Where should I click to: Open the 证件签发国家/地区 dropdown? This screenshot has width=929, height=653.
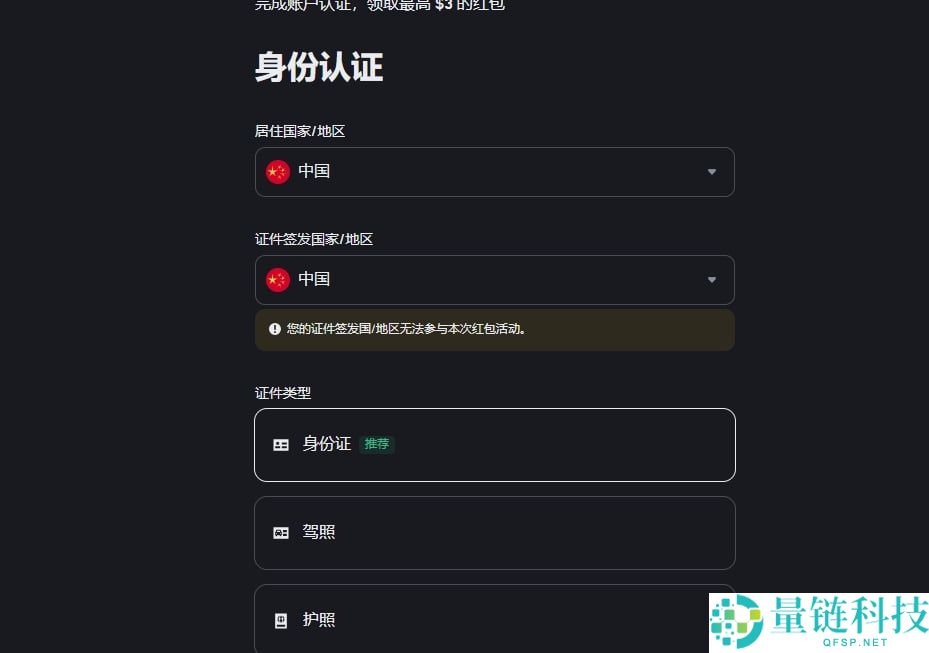[494, 279]
